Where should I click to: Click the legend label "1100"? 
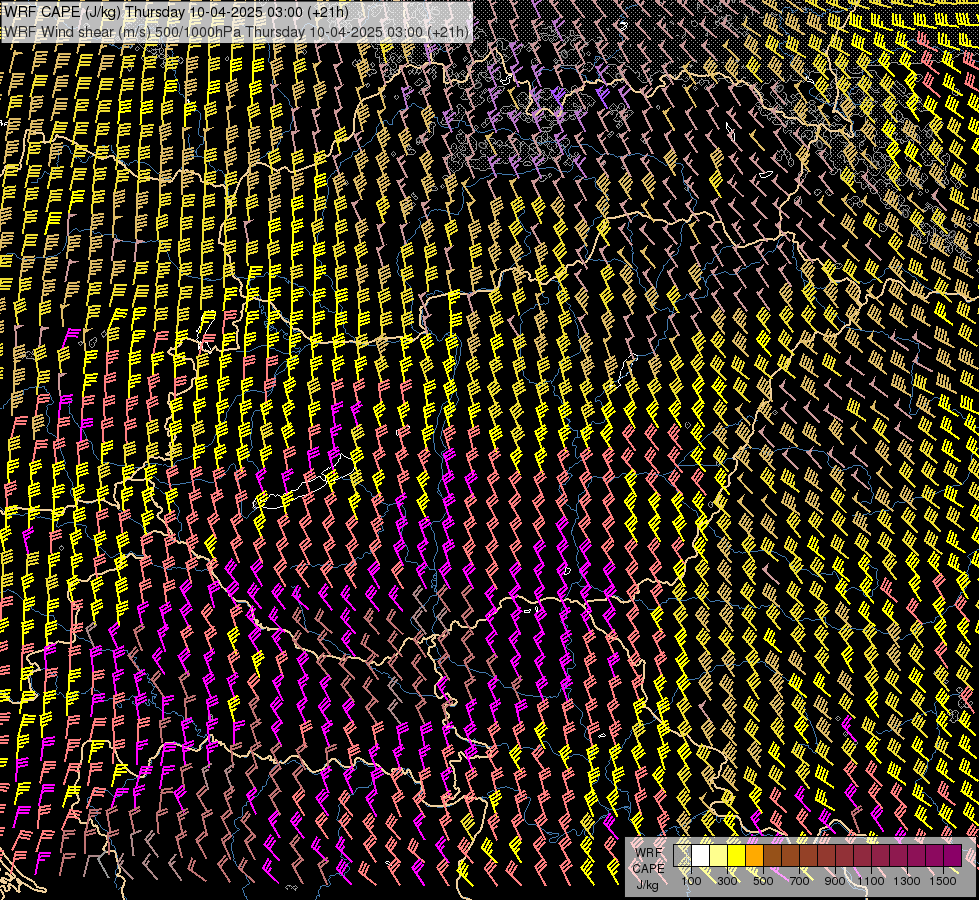(871, 881)
